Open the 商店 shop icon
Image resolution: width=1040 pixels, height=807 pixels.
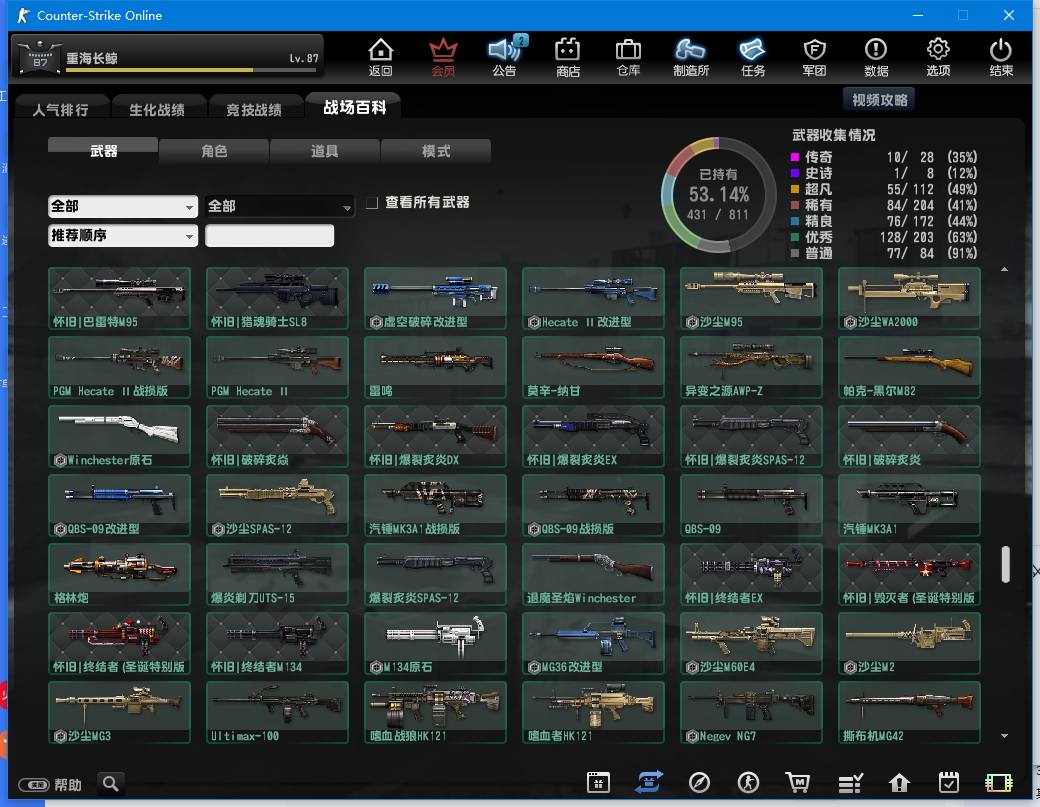click(568, 57)
